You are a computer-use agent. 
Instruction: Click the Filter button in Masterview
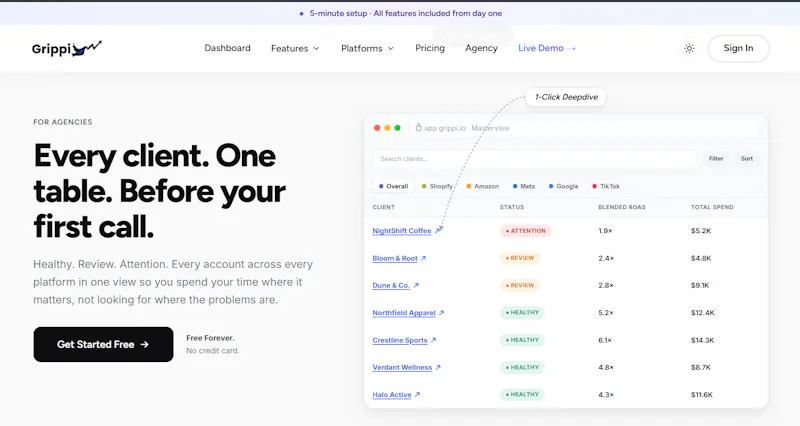tap(716, 159)
